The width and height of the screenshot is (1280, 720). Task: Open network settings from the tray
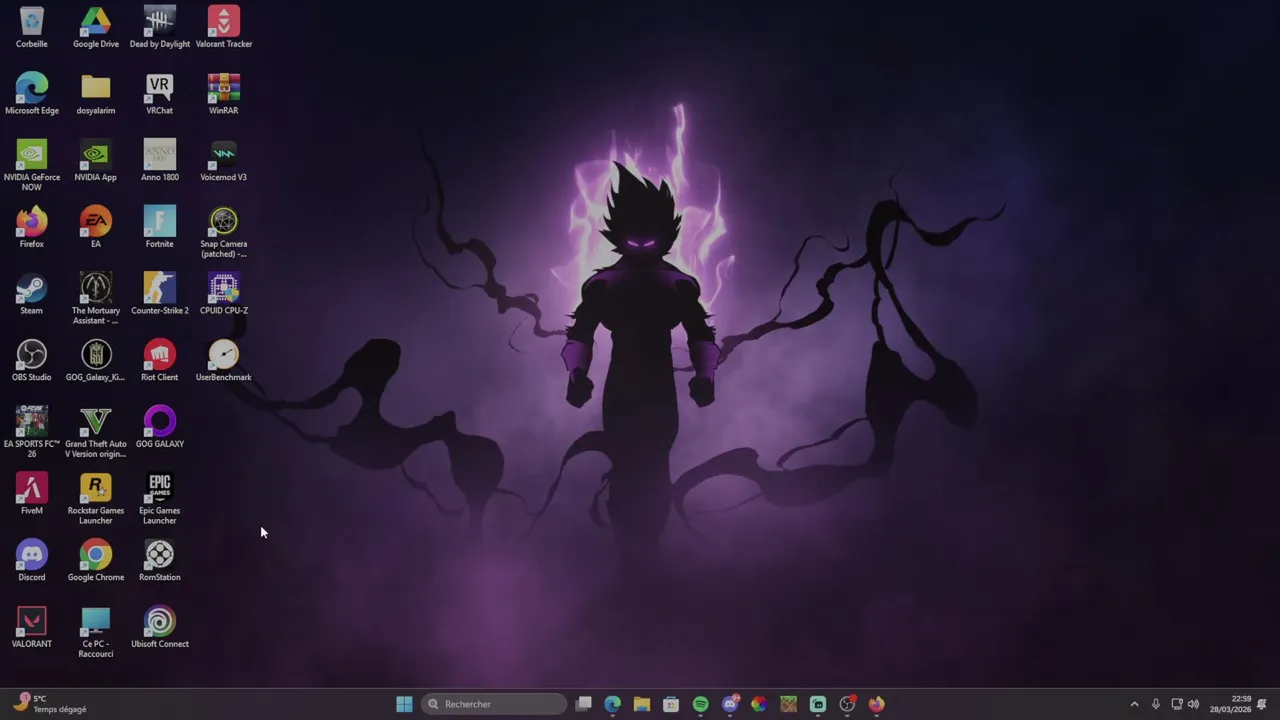click(x=1177, y=704)
